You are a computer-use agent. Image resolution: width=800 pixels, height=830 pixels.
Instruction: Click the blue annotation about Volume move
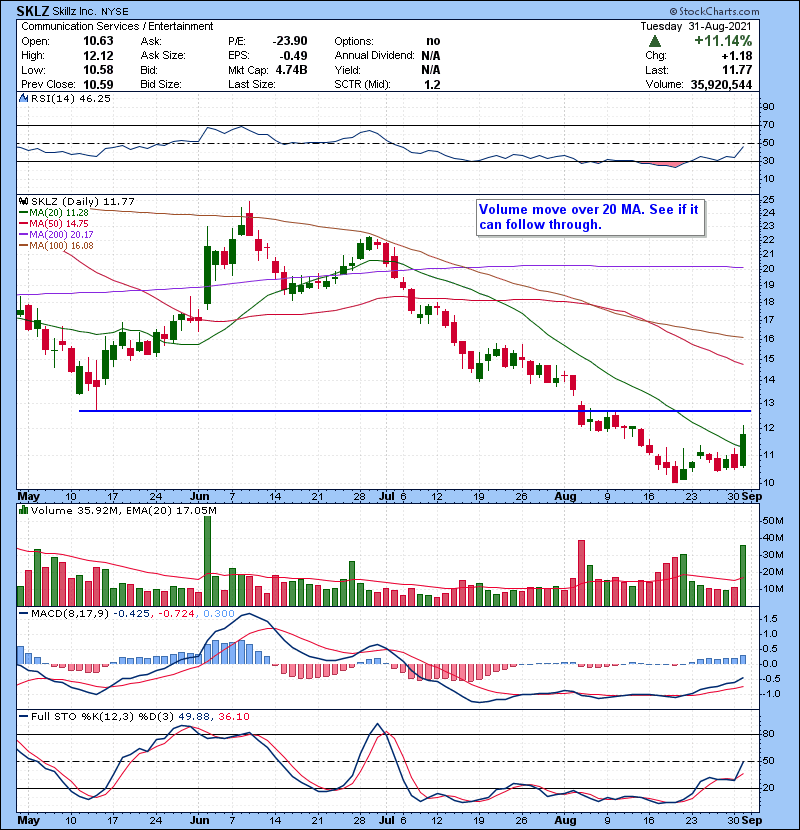coord(589,217)
